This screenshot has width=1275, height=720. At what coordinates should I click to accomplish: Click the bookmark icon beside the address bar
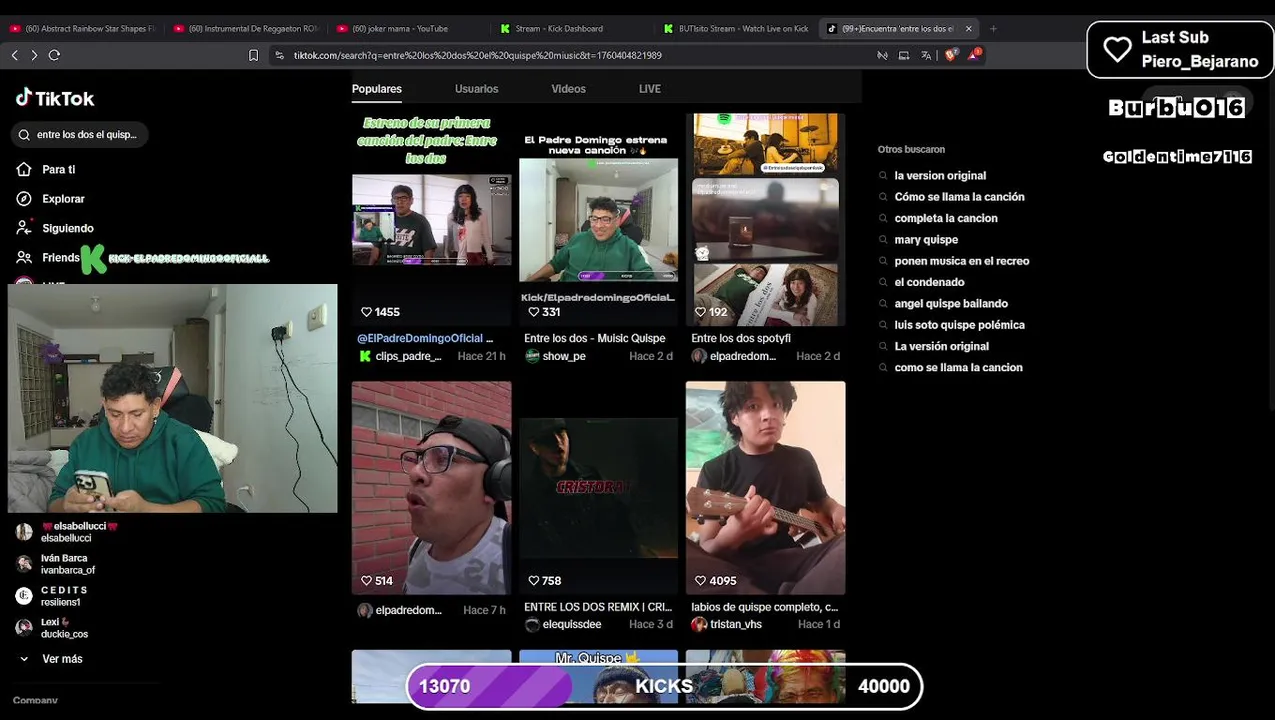(253, 56)
